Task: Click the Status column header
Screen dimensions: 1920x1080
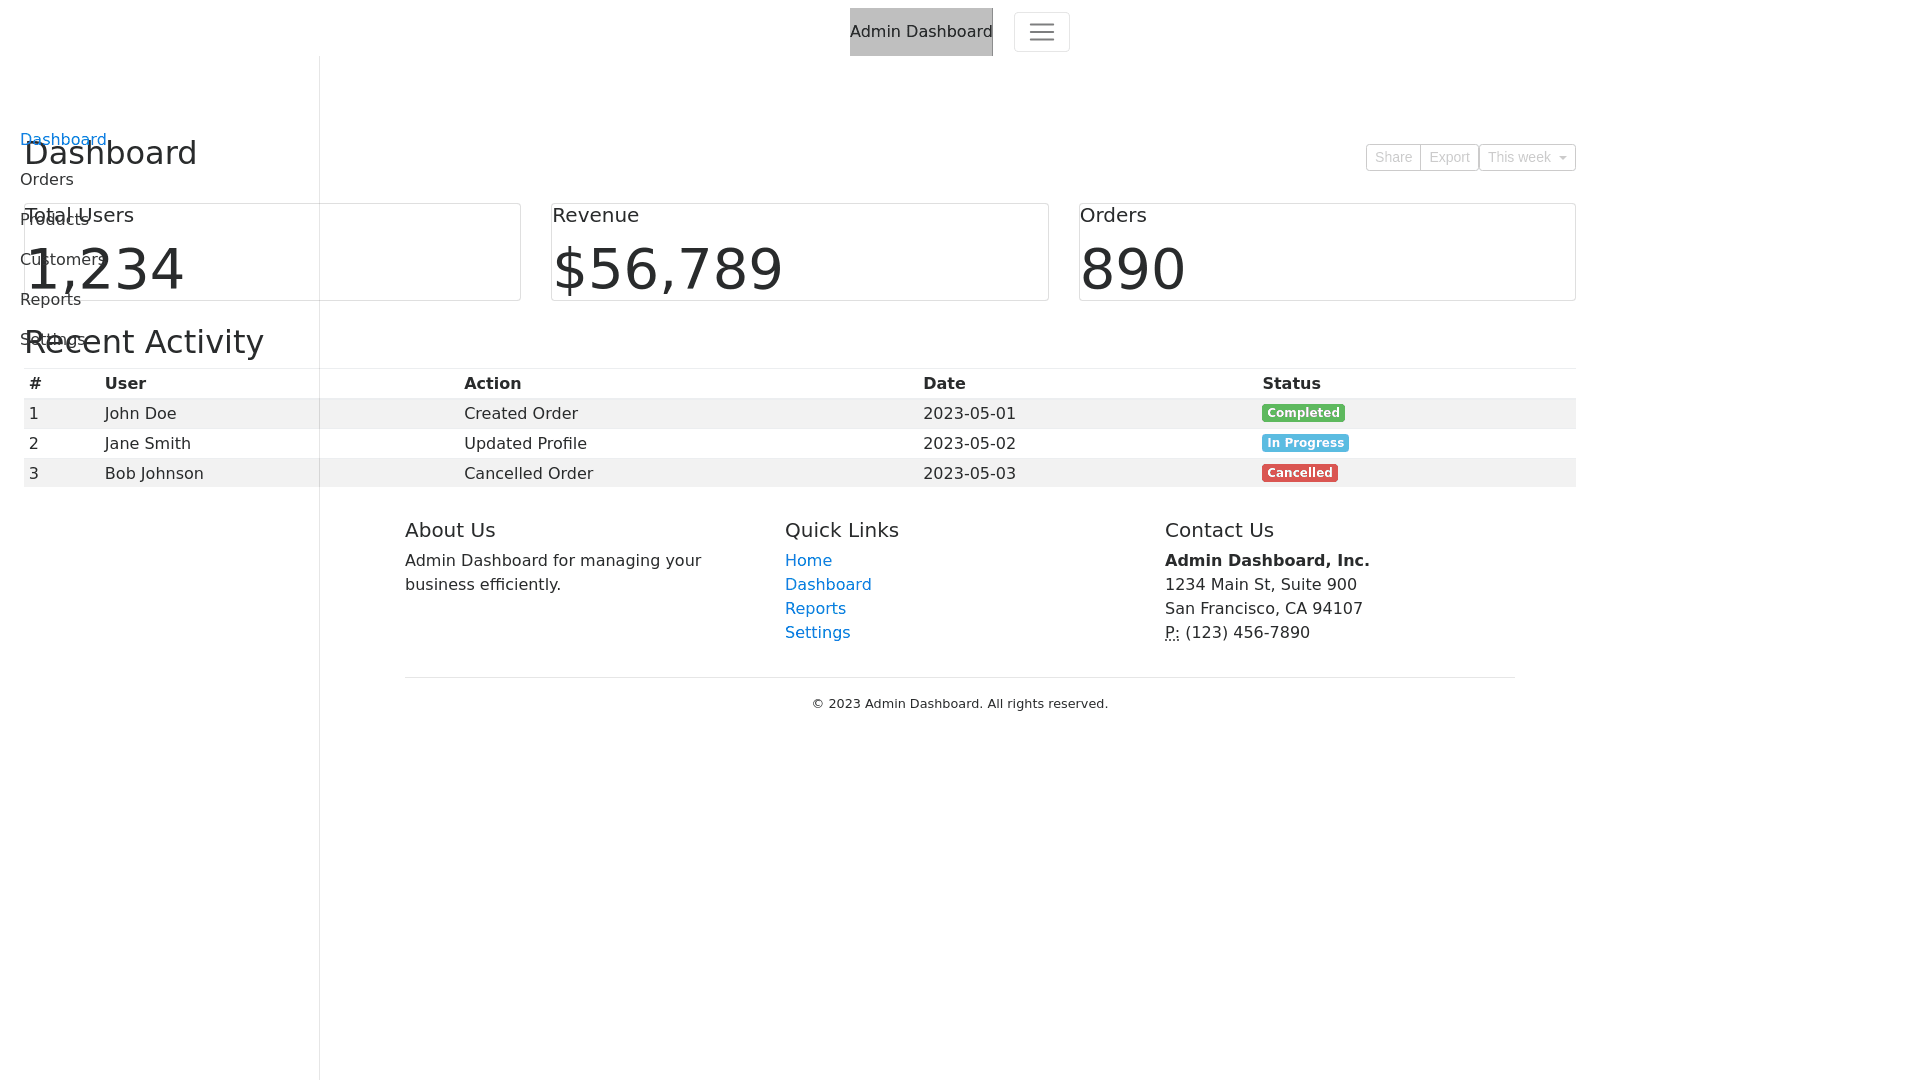Action: tap(1290, 384)
